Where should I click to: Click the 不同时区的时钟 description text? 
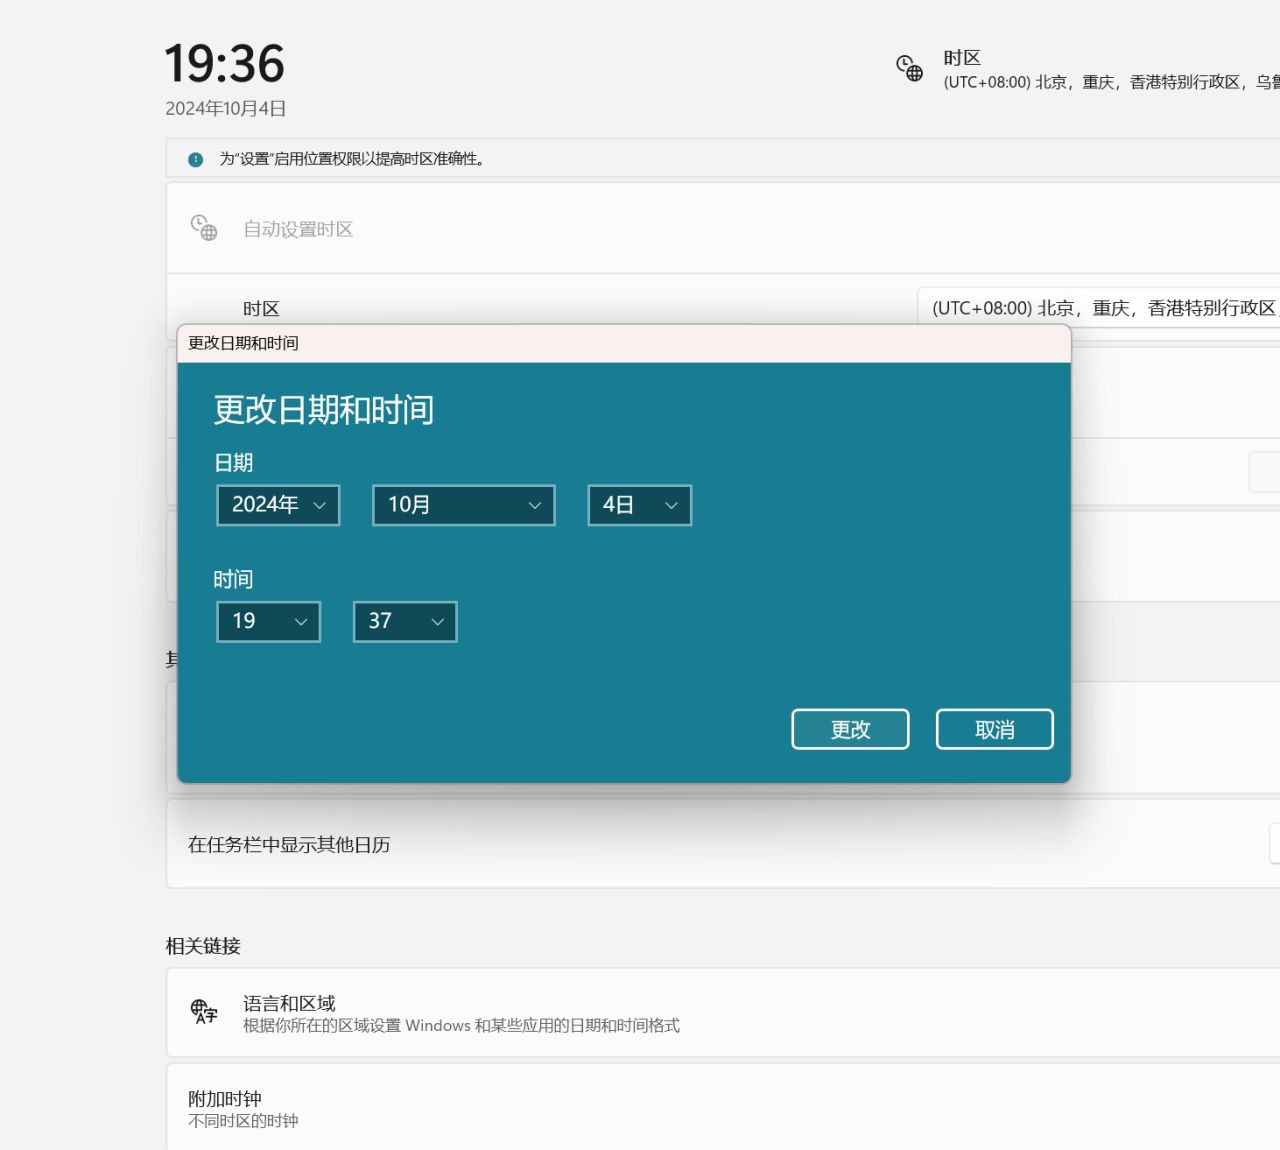coord(243,1121)
